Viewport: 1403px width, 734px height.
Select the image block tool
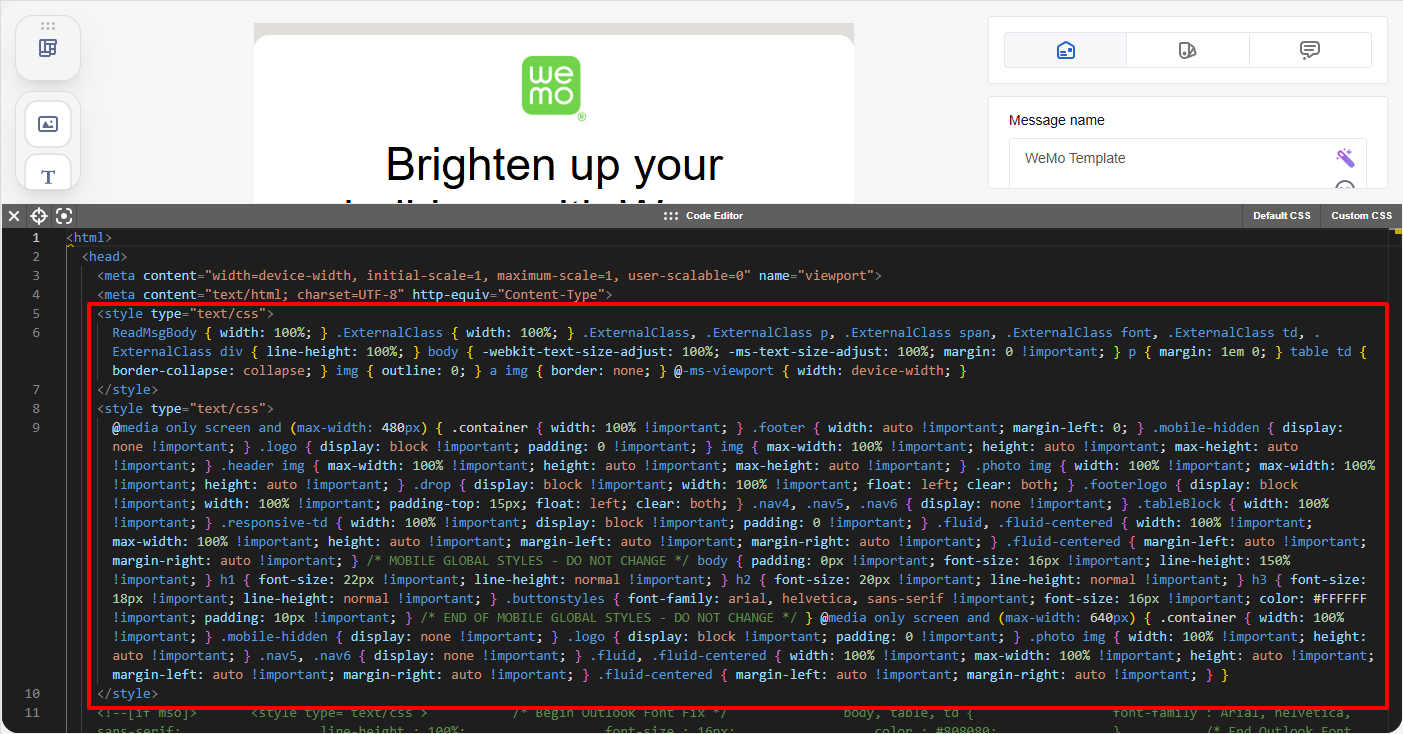48,124
